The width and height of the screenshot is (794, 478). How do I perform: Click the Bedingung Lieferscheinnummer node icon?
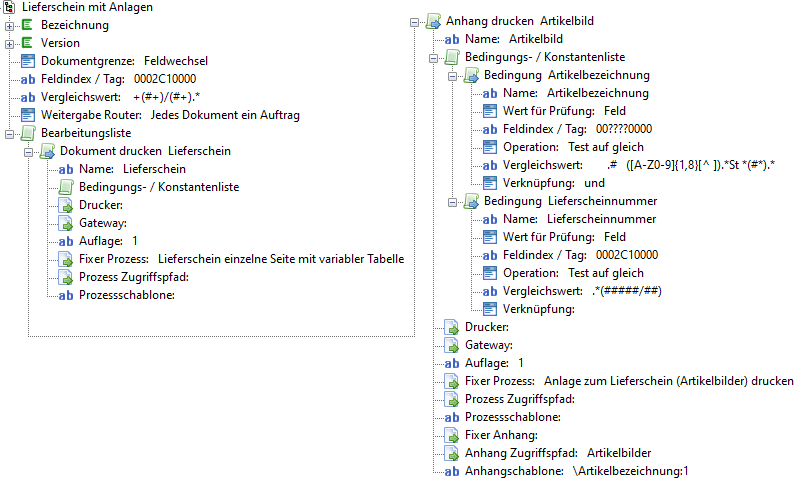tap(471, 201)
